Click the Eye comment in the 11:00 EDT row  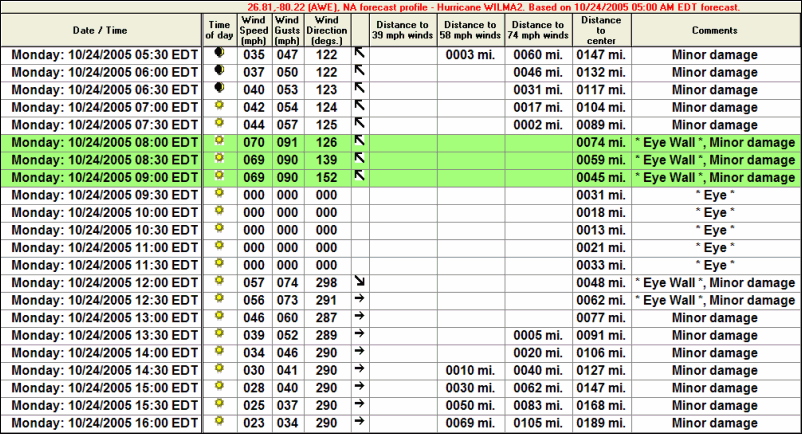pos(715,247)
